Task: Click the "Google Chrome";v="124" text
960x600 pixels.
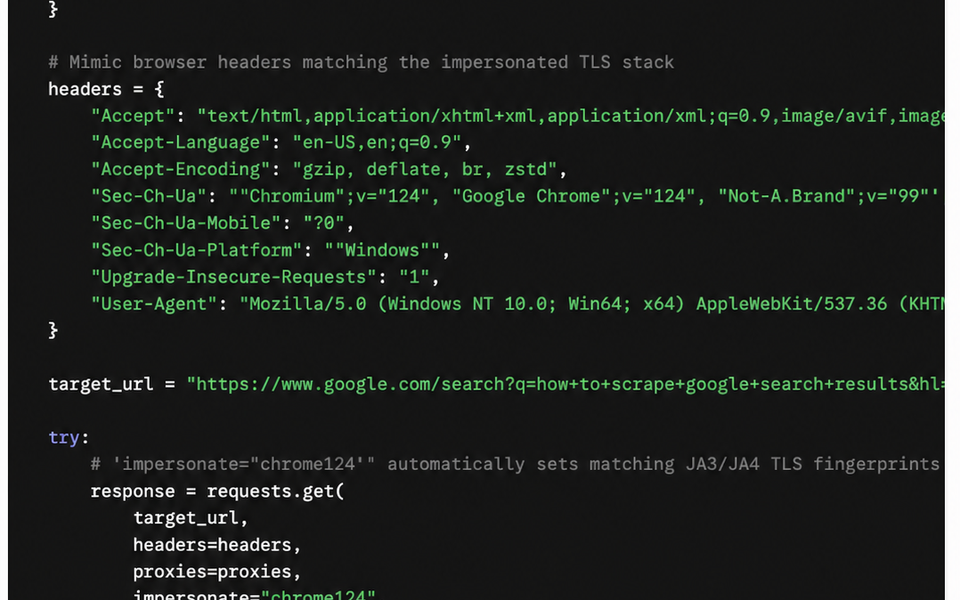Action: 574,197
